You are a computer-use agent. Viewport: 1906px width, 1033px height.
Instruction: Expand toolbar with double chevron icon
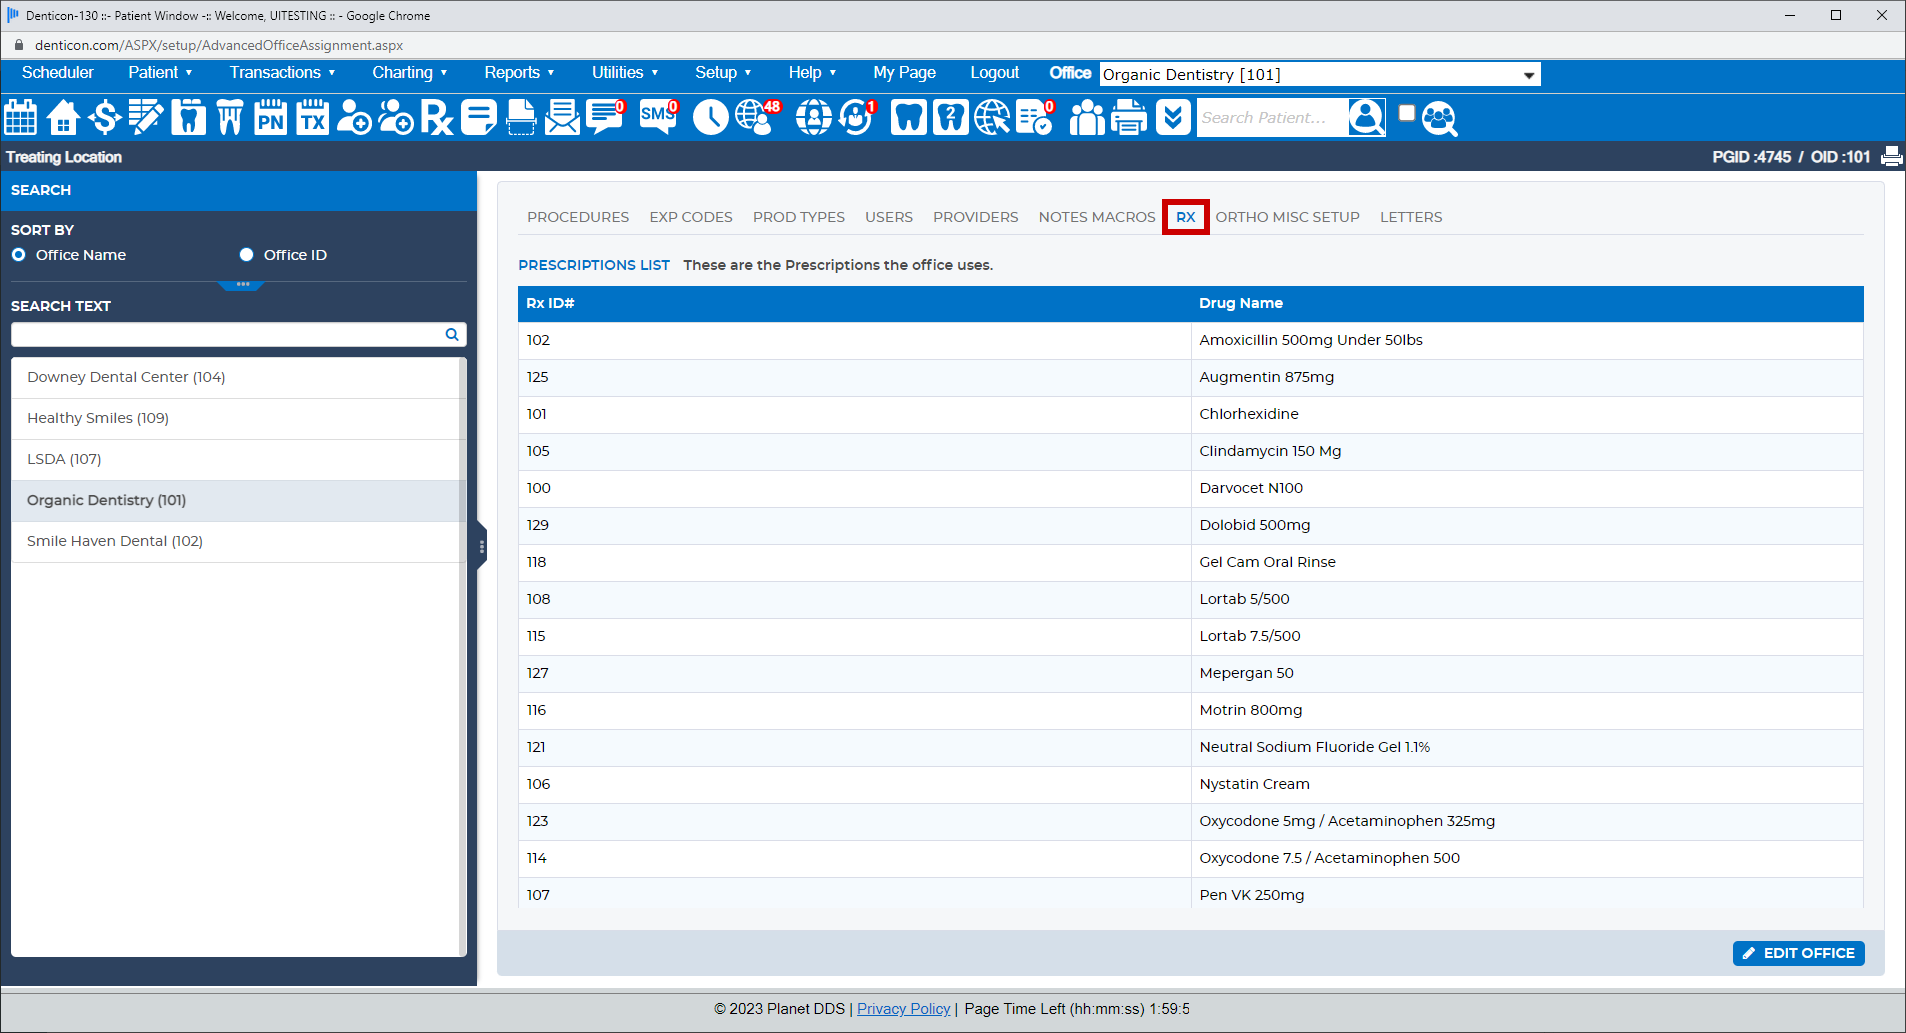click(1173, 118)
